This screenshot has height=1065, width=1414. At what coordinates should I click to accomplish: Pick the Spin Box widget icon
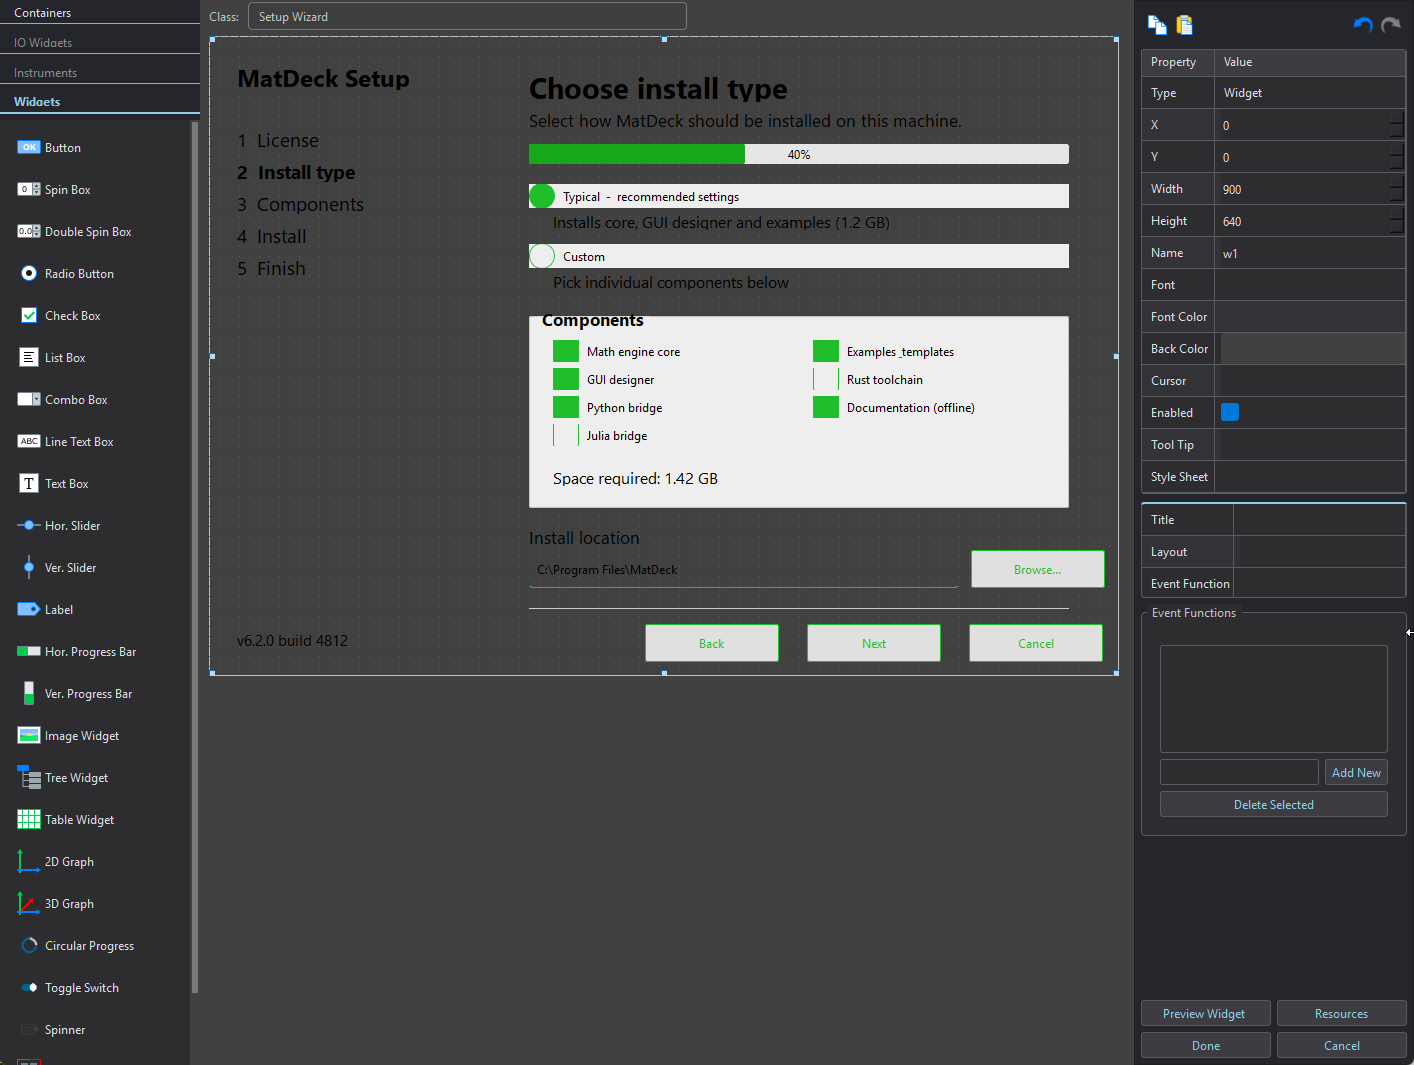[x=29, y=189]
